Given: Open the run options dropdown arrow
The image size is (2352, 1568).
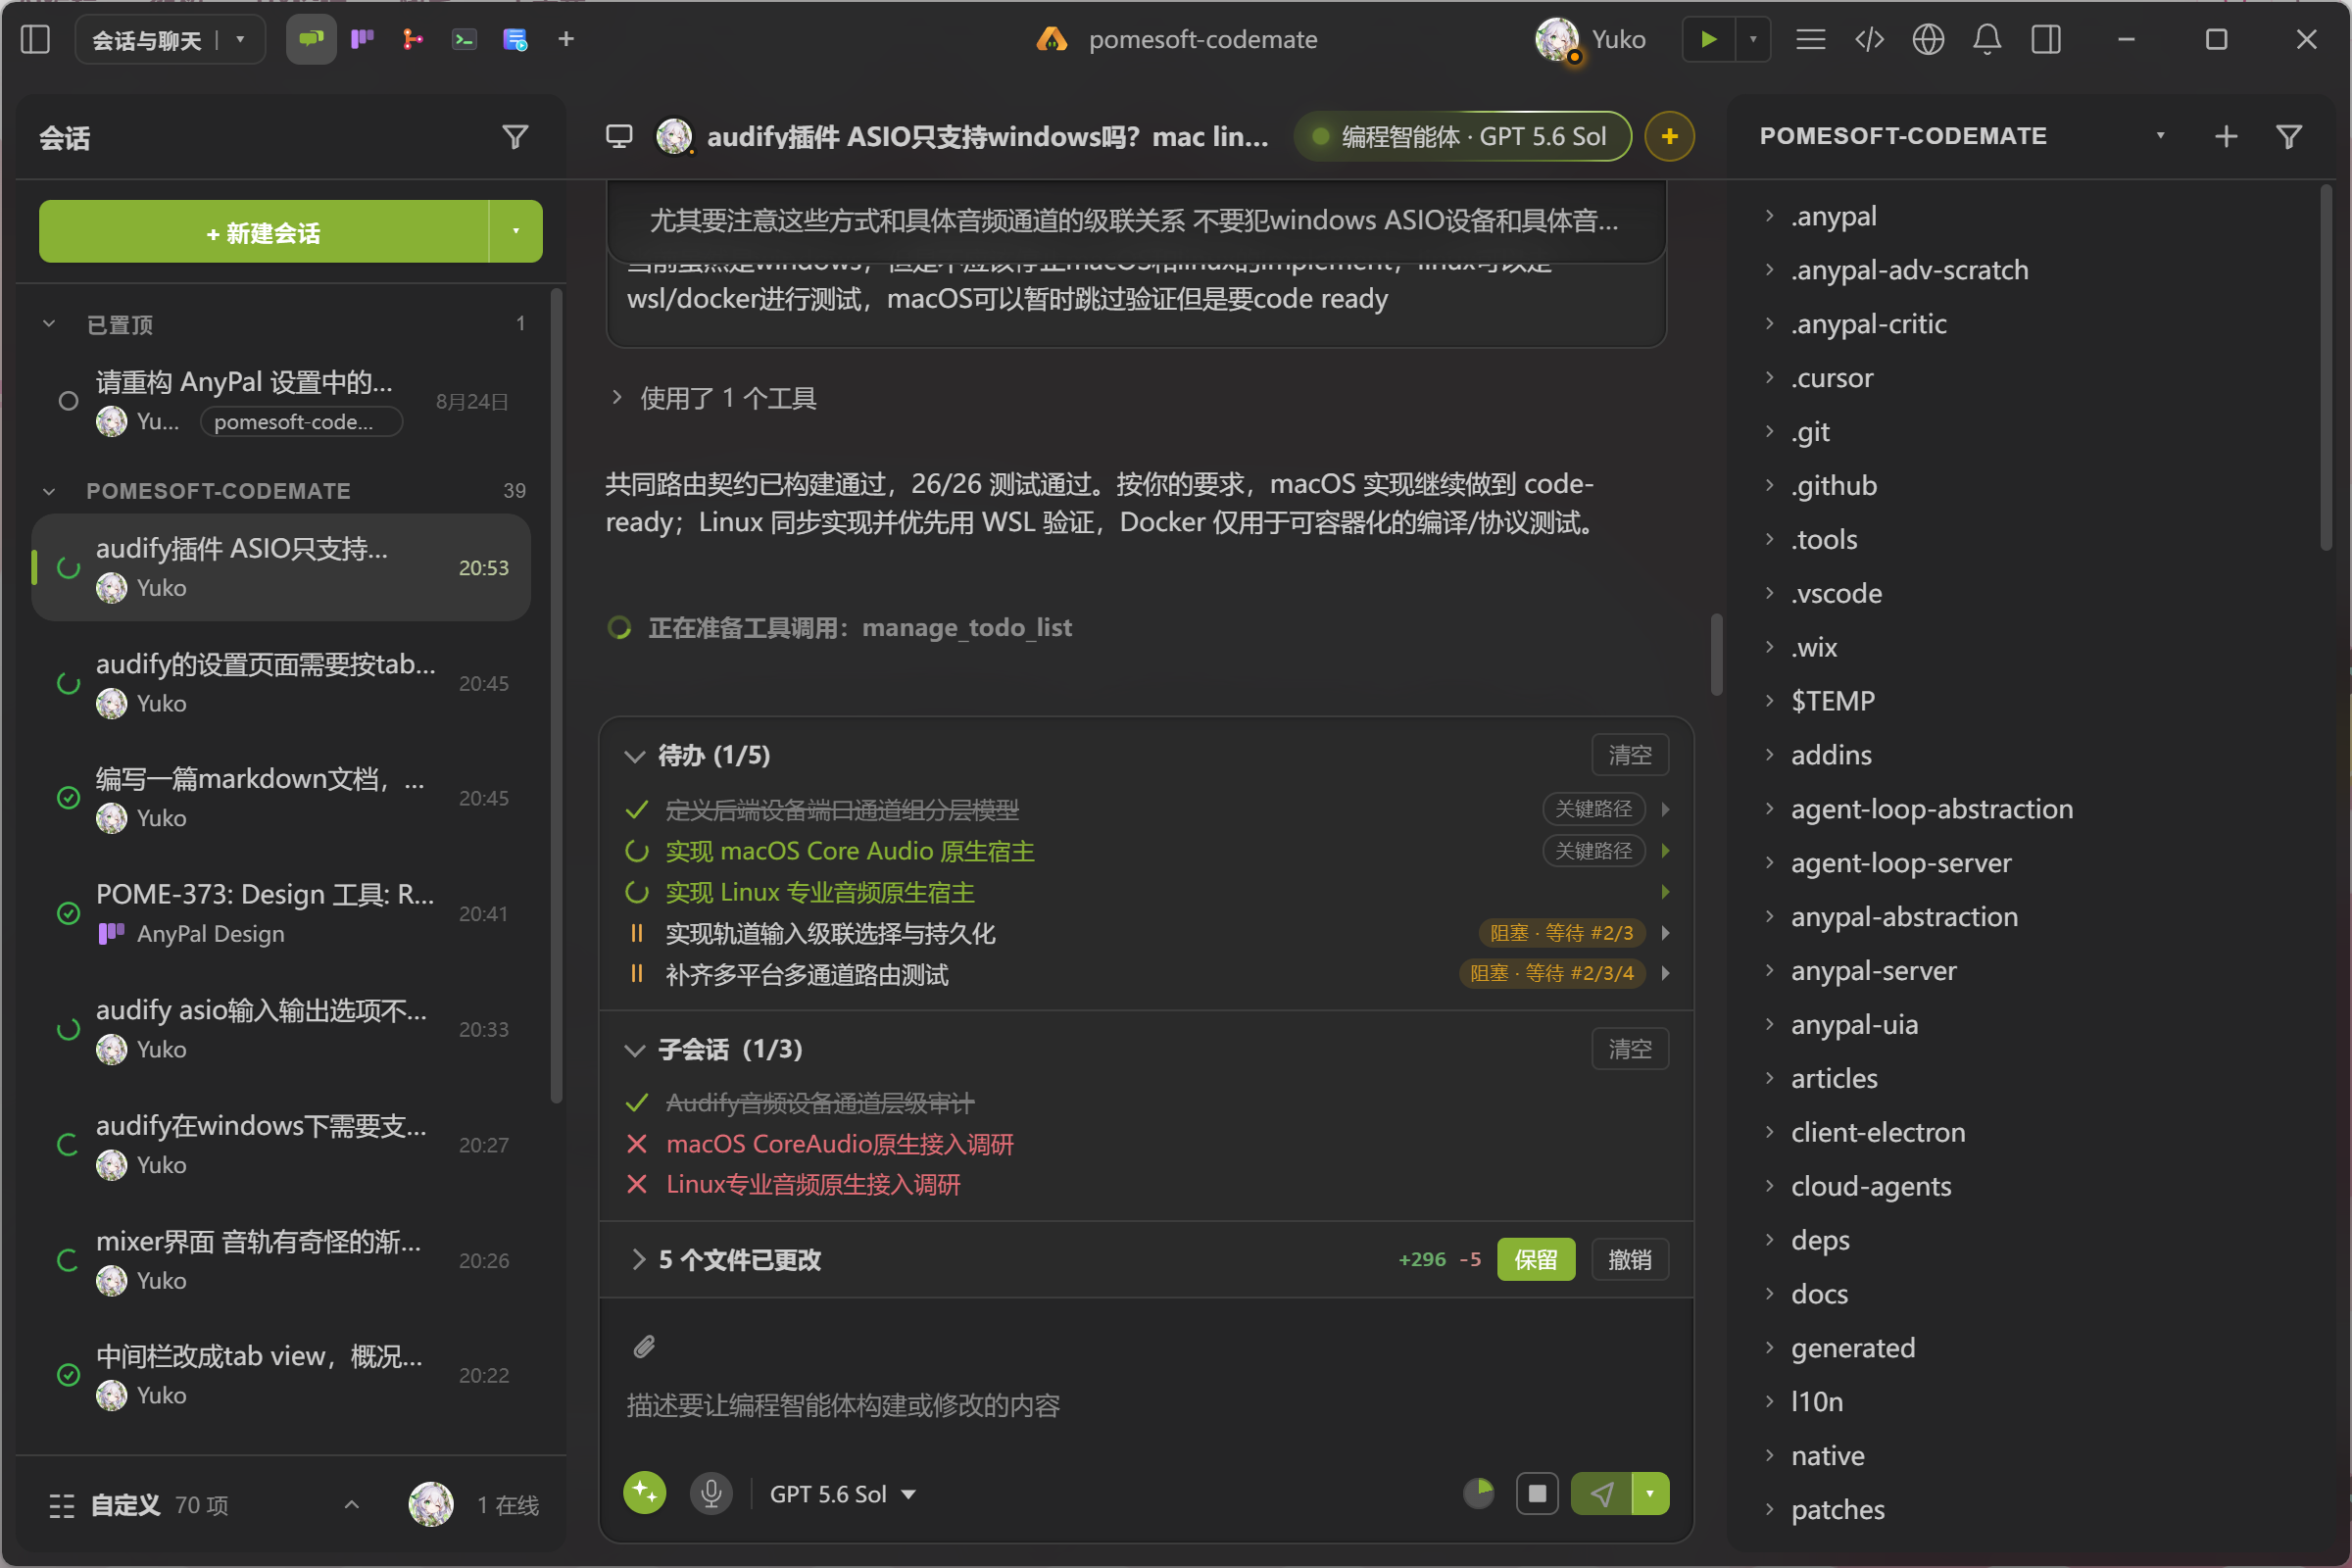Looking at the screenshot, I should pos(1753,39).
